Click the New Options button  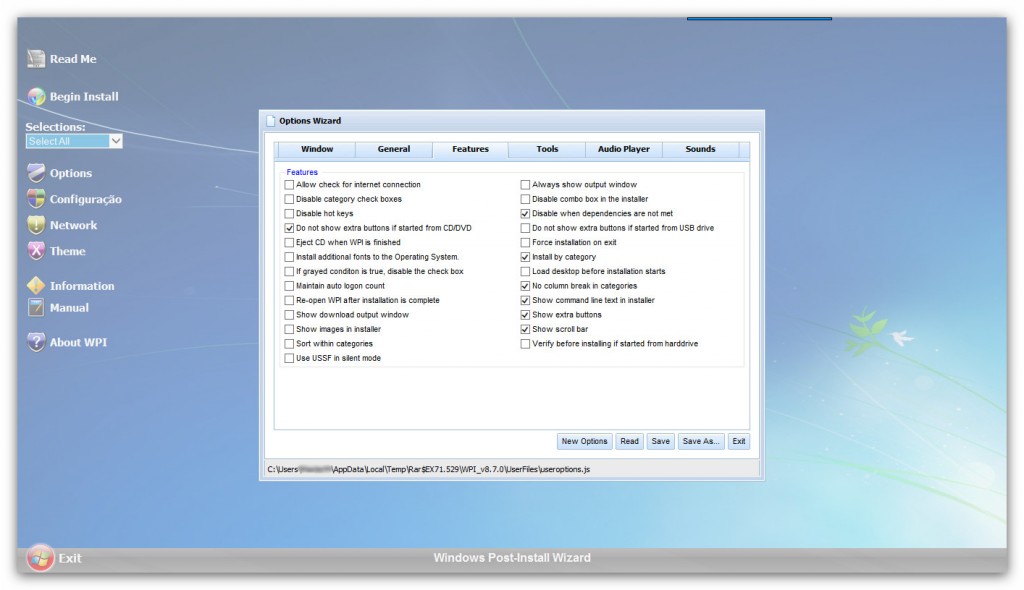[584, 441]
